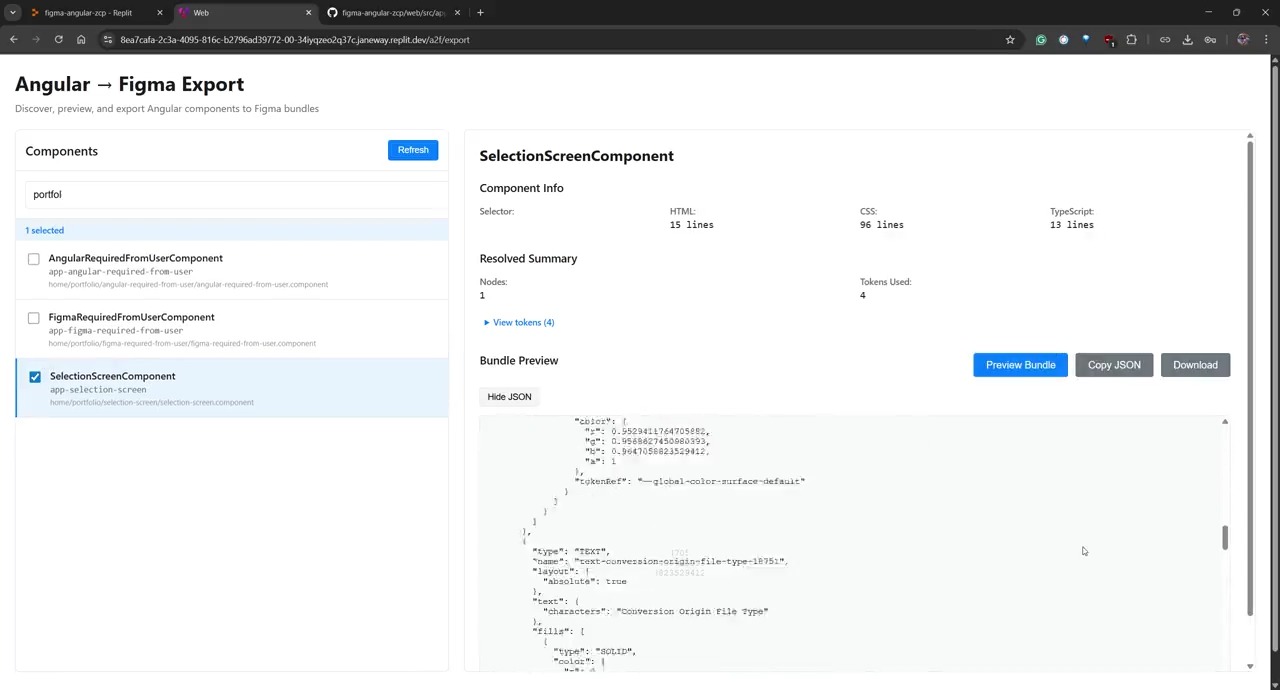This screenshot has width=1280, height=690.
Task: Close the GitHub figma-angular-zcp tab
Action: pos(457,13)
